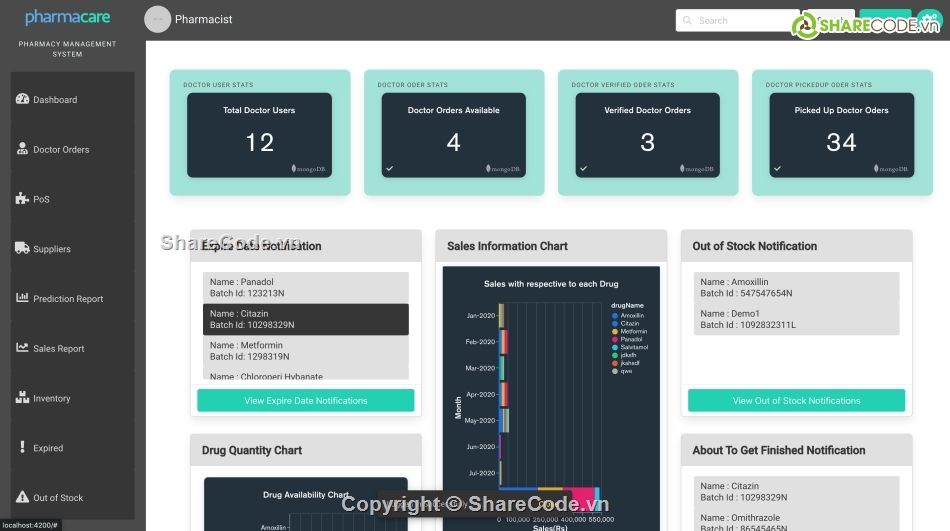Click the Pharmacist user avatar
This screenshot has width=950, height=531.
[157, 19]
